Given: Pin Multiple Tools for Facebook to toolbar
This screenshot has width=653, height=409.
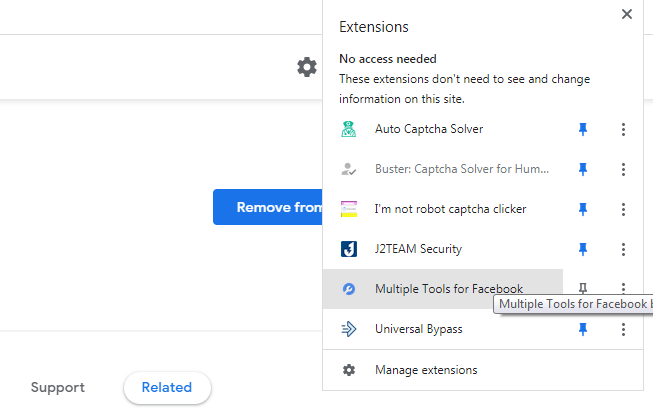Looking at the screenshot, I should pos(583,288).
